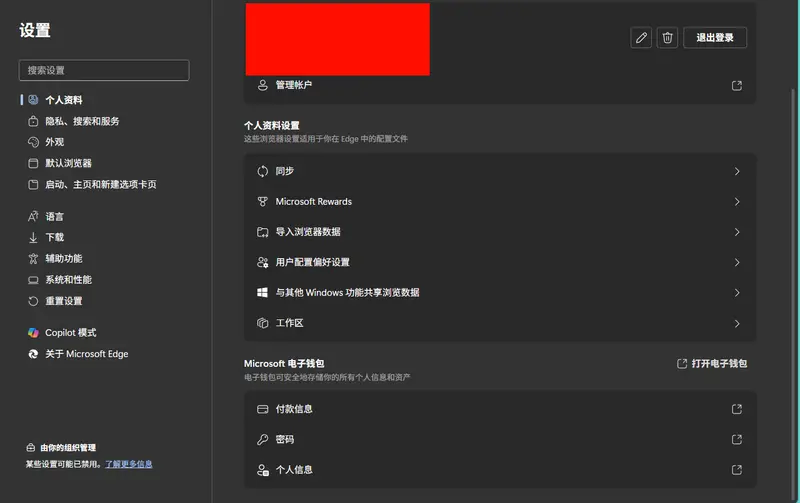Expand the 用户配置偏好设置 chevron
Image resolution: width=800 pixels, height=503 pixels.
737,262
